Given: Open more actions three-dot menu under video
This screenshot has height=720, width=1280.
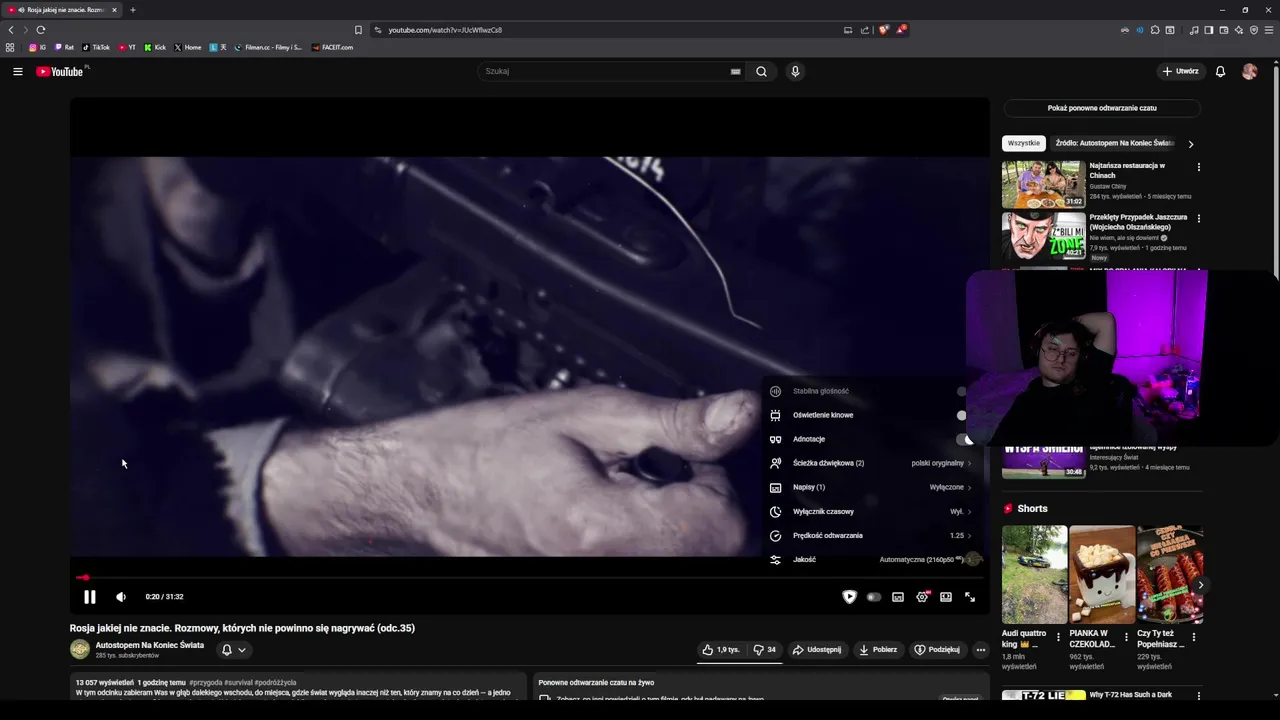Looking at the screenshot, I should click(980, 649).
